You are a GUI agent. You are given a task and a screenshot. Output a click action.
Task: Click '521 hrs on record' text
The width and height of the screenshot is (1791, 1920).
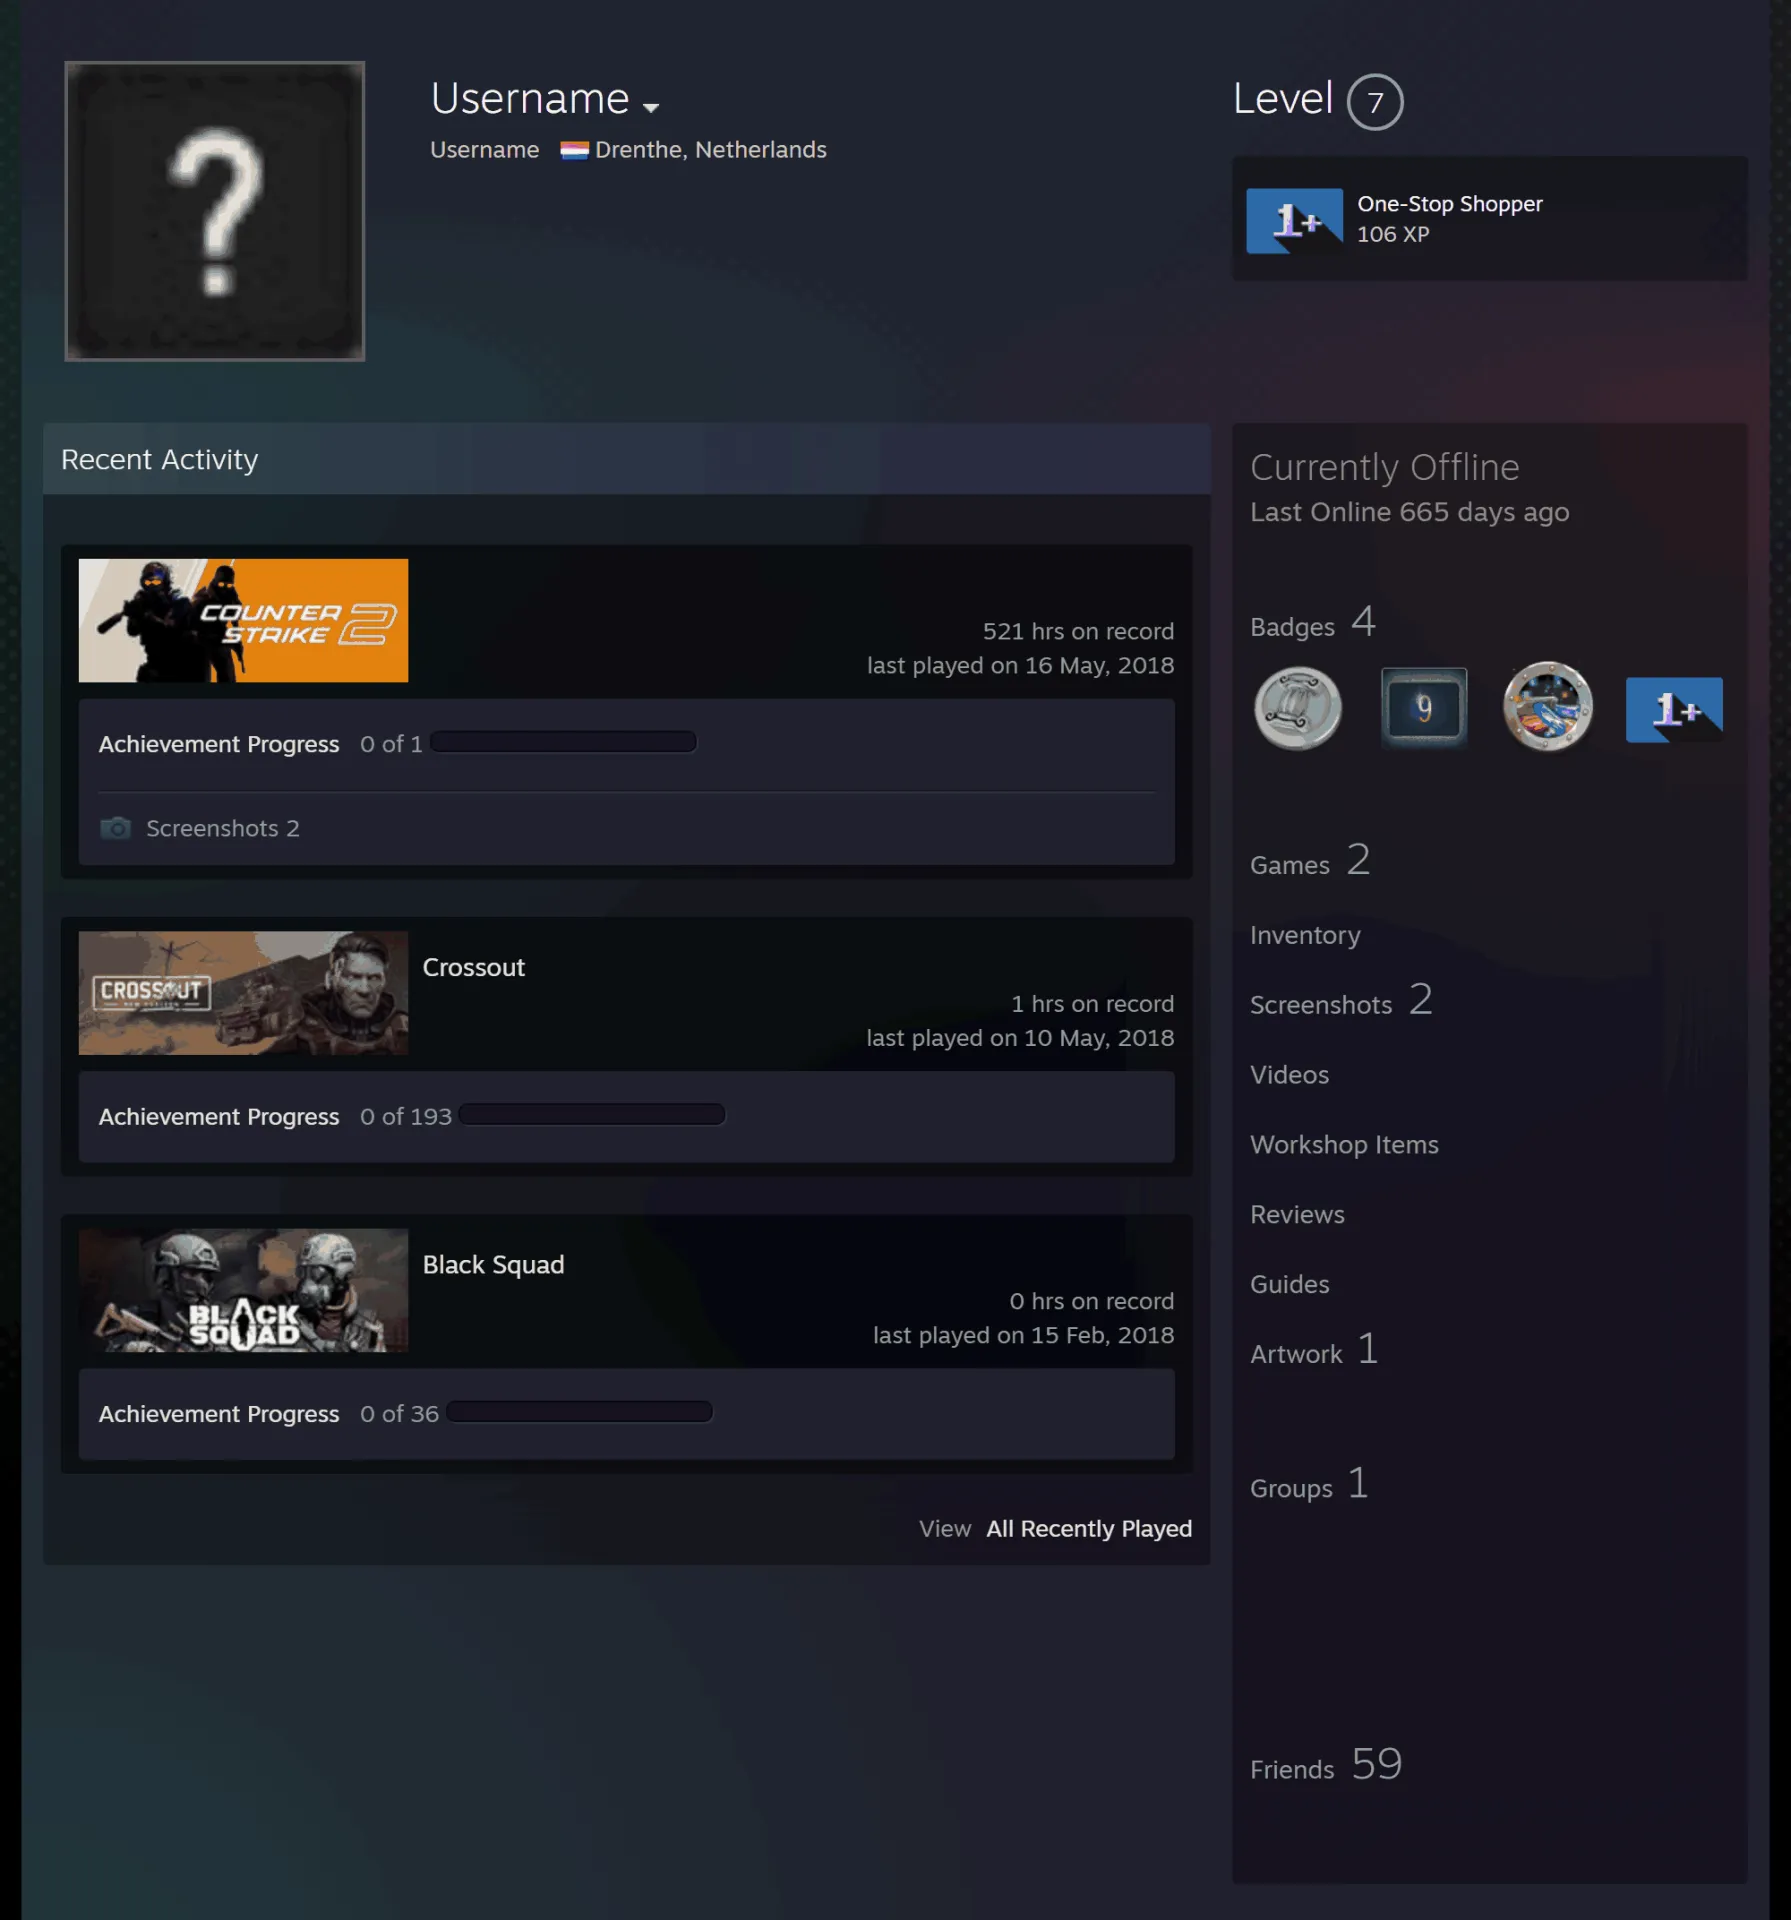[1078, 631]
